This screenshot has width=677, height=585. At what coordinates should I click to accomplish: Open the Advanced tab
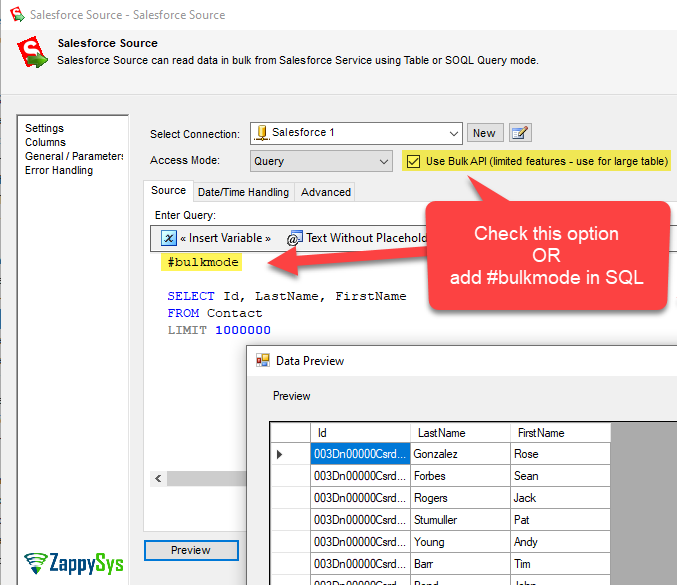click(x=326, y=192)
